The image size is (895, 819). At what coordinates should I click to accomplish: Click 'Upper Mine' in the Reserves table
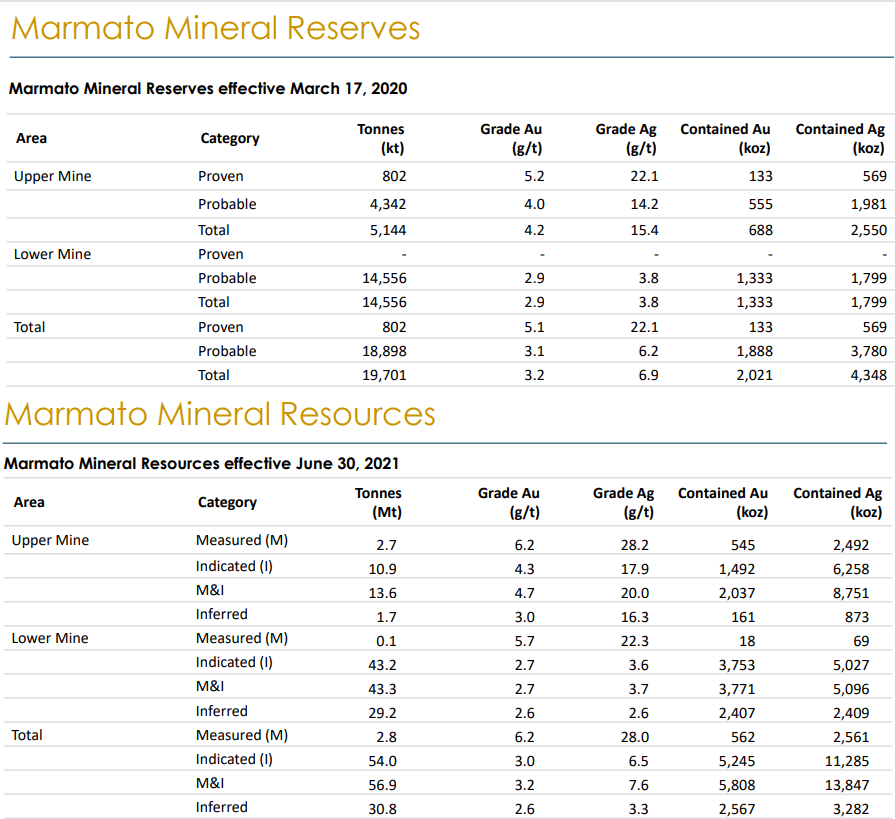point(53,176)
